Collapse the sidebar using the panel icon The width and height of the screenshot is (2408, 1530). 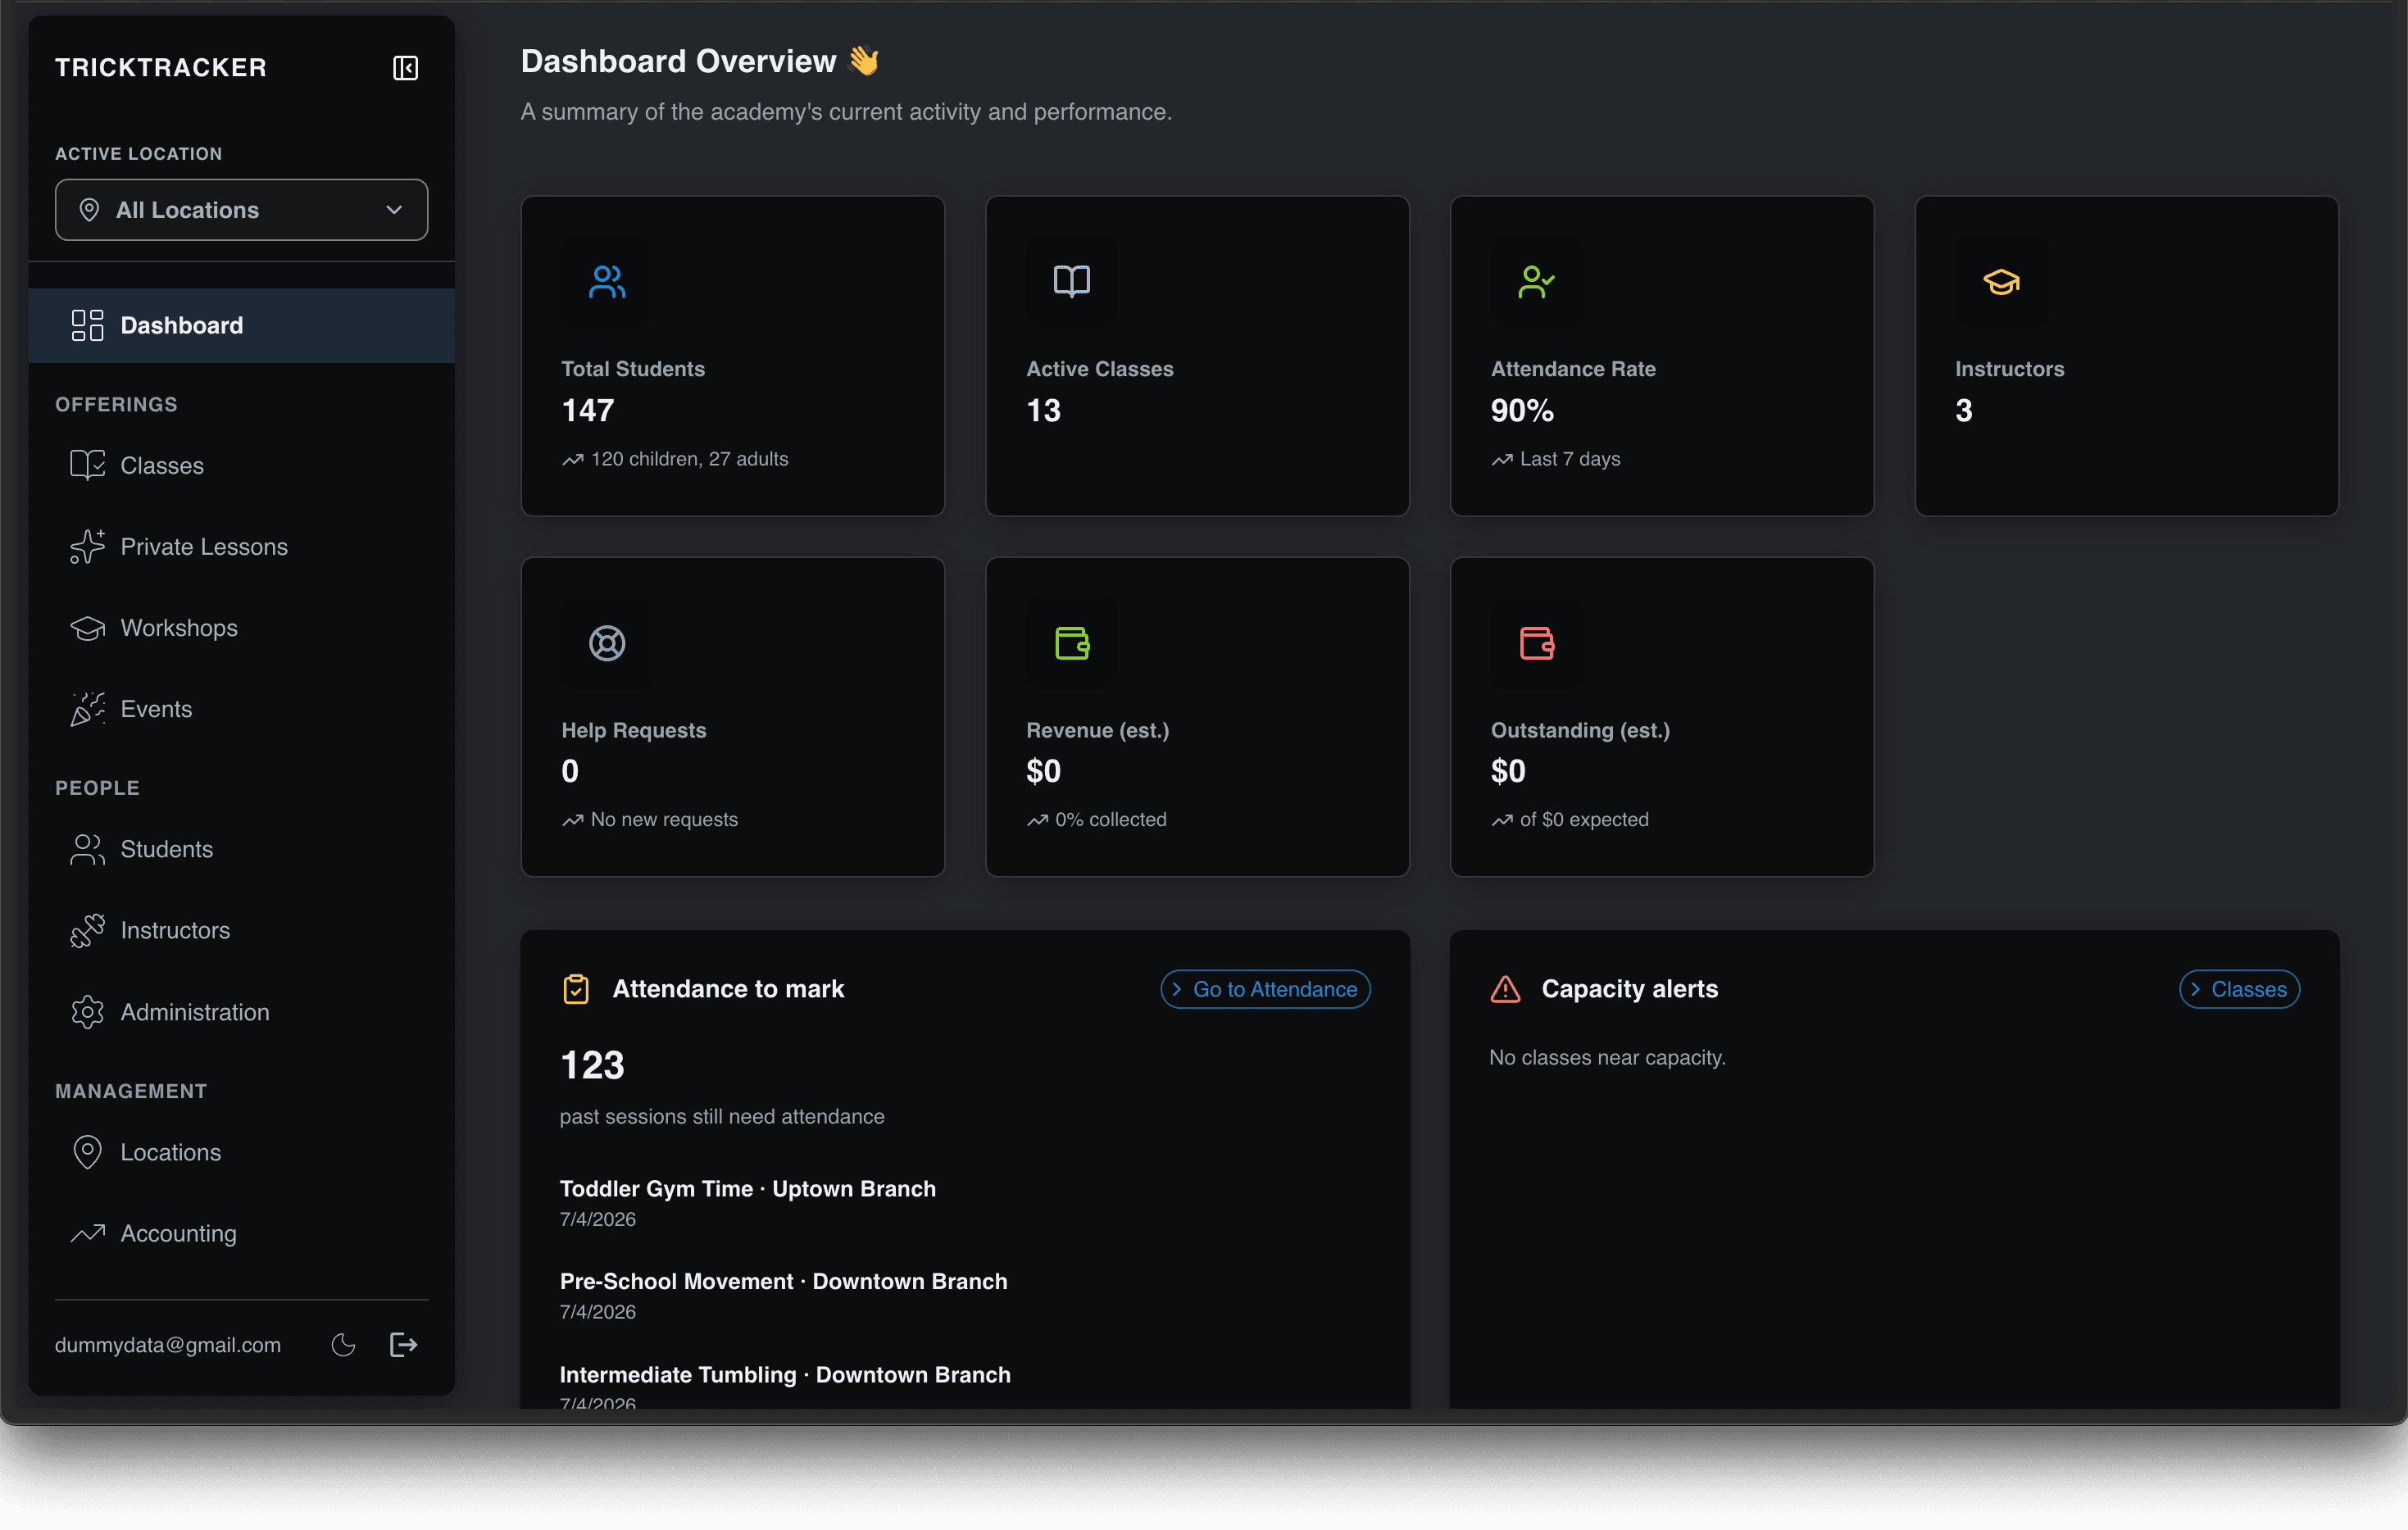click(405, 68)
